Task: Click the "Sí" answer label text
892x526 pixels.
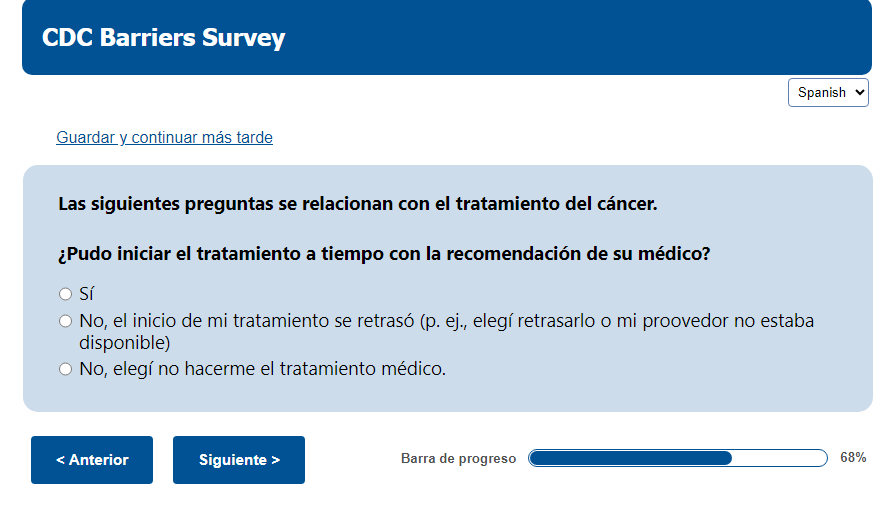Action: point(86,294)
